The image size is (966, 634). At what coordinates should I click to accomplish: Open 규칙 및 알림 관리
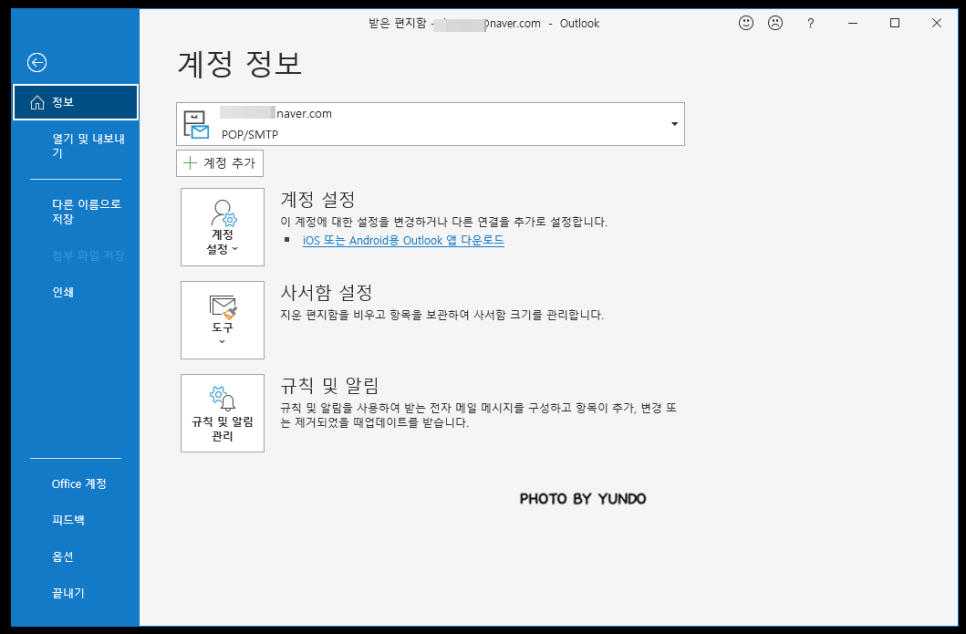pos(222,413)
